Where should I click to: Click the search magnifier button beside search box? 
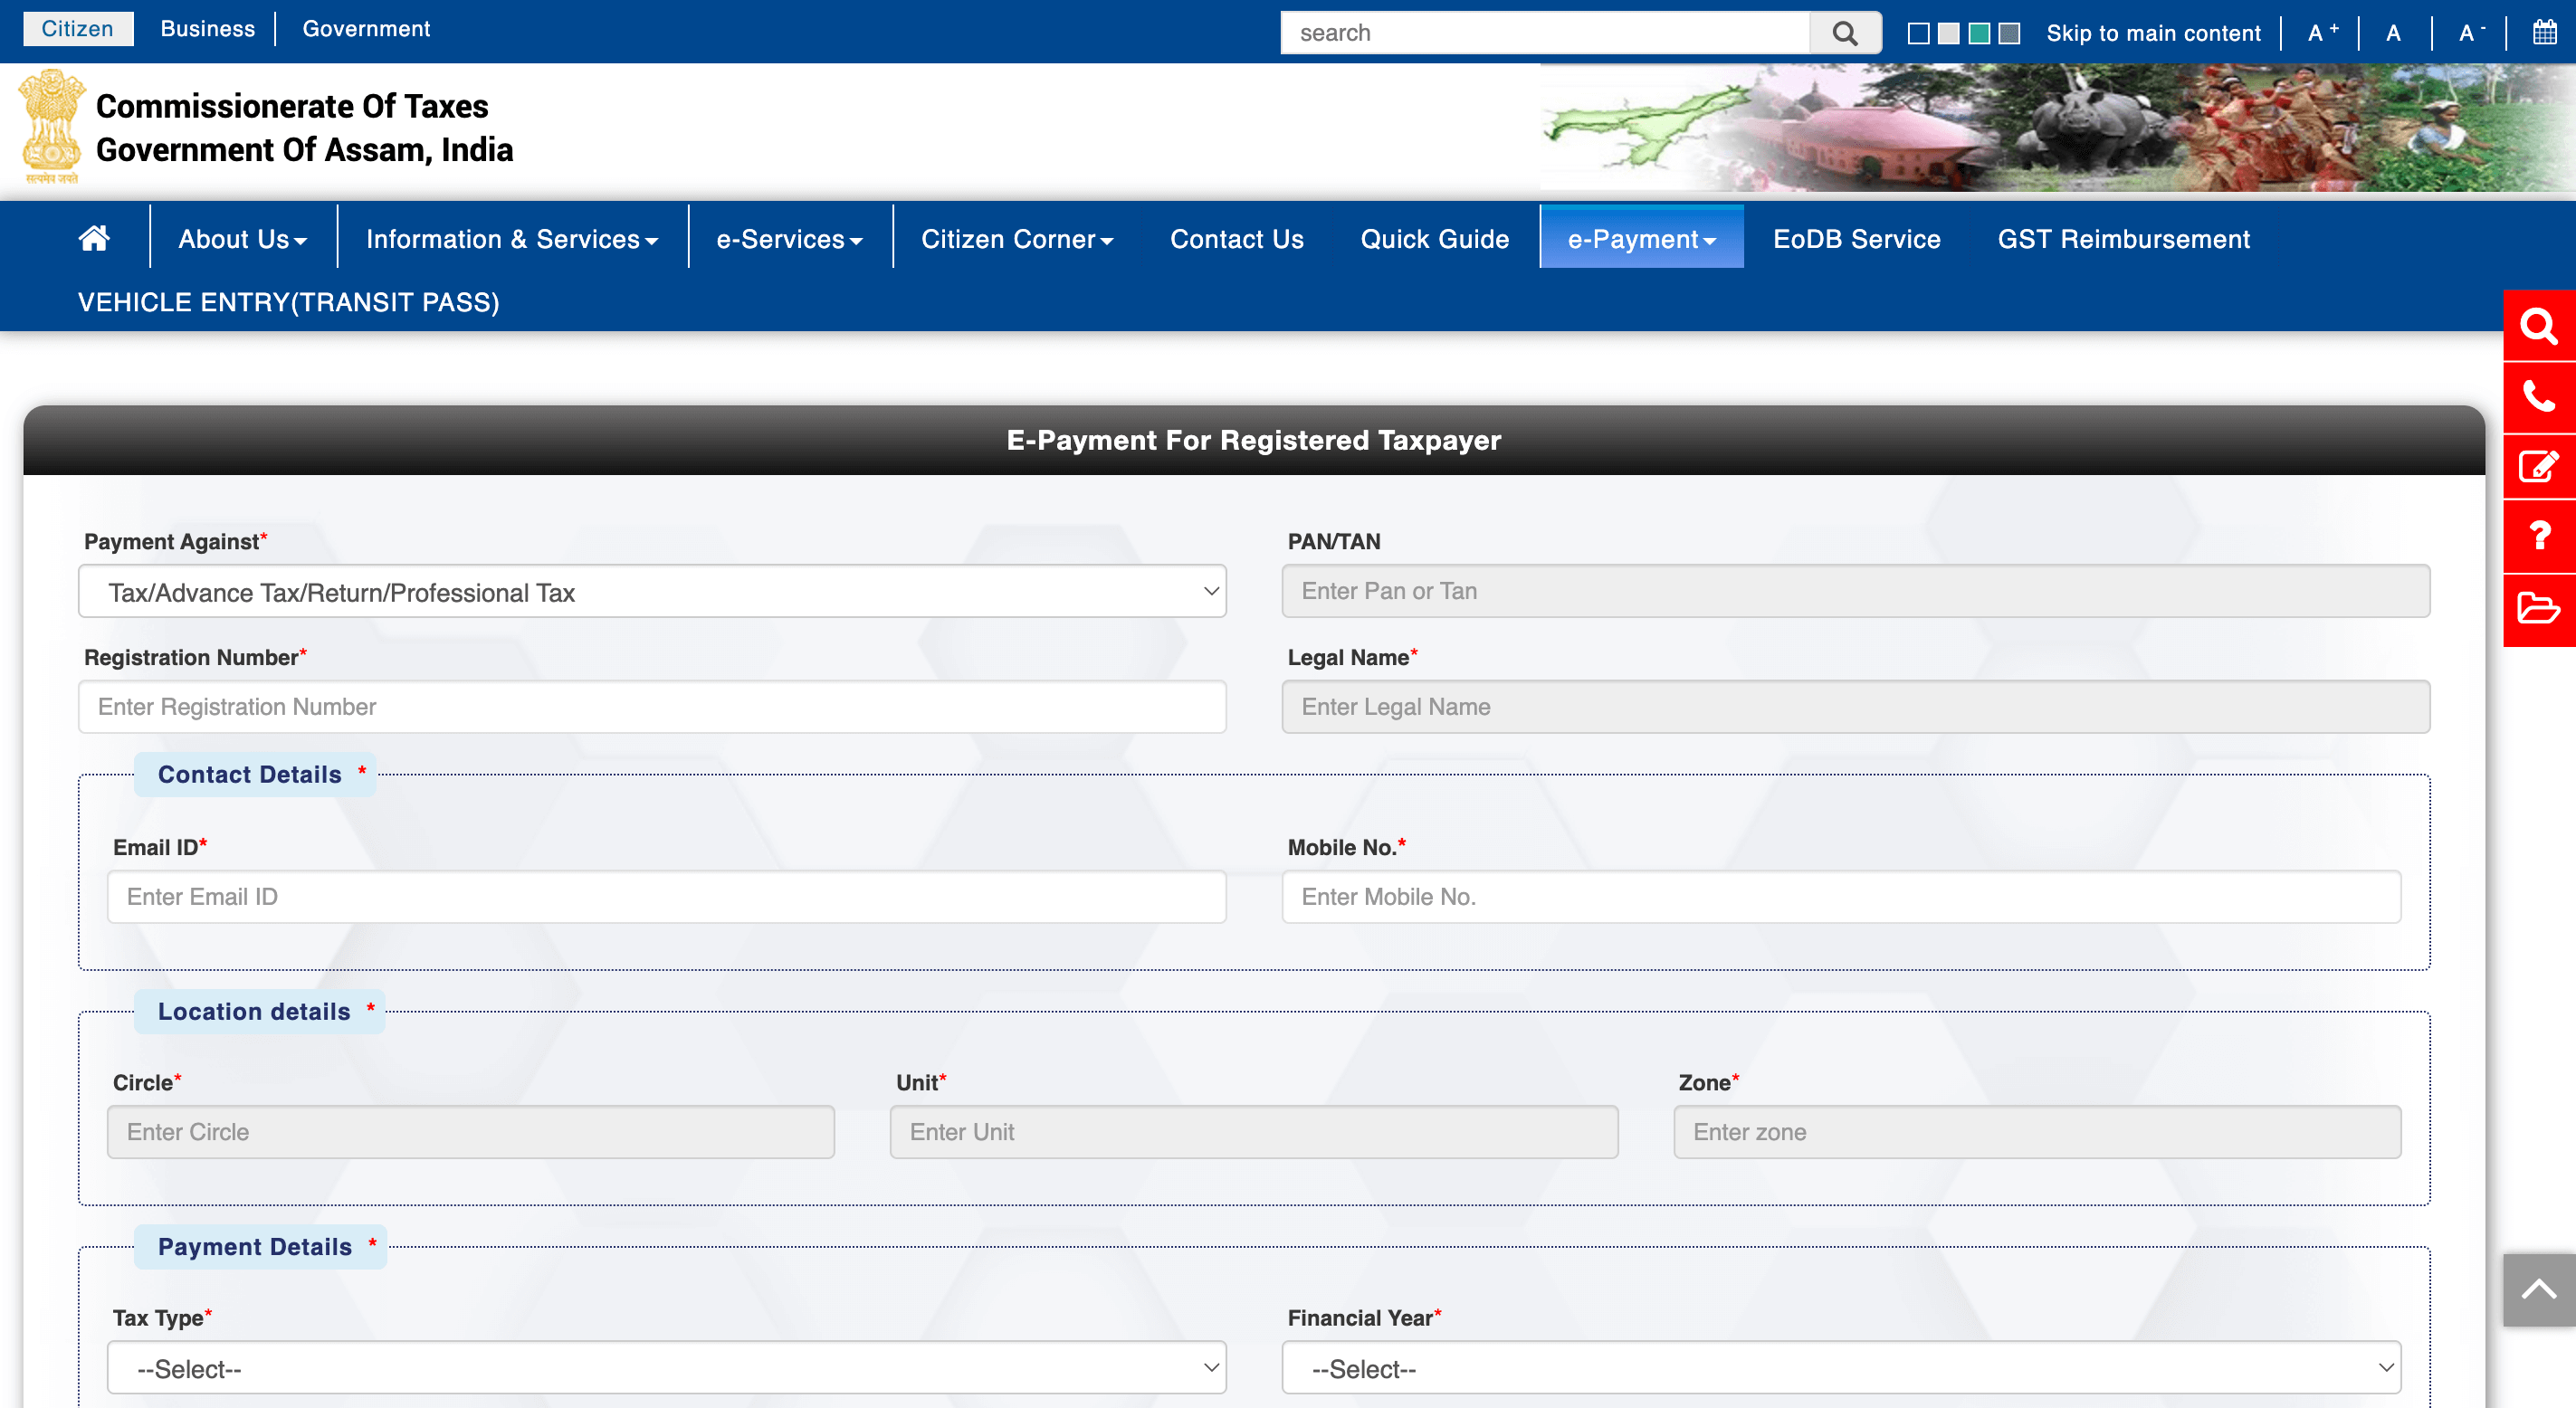pos(1845,33)
